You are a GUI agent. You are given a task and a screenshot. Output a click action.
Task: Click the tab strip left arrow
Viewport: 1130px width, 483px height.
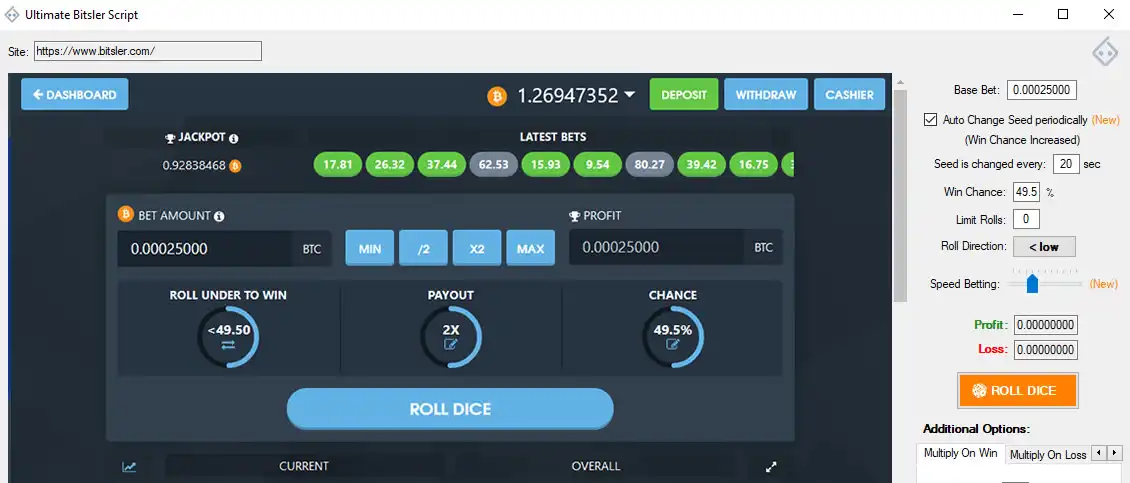coord(1099,453)
